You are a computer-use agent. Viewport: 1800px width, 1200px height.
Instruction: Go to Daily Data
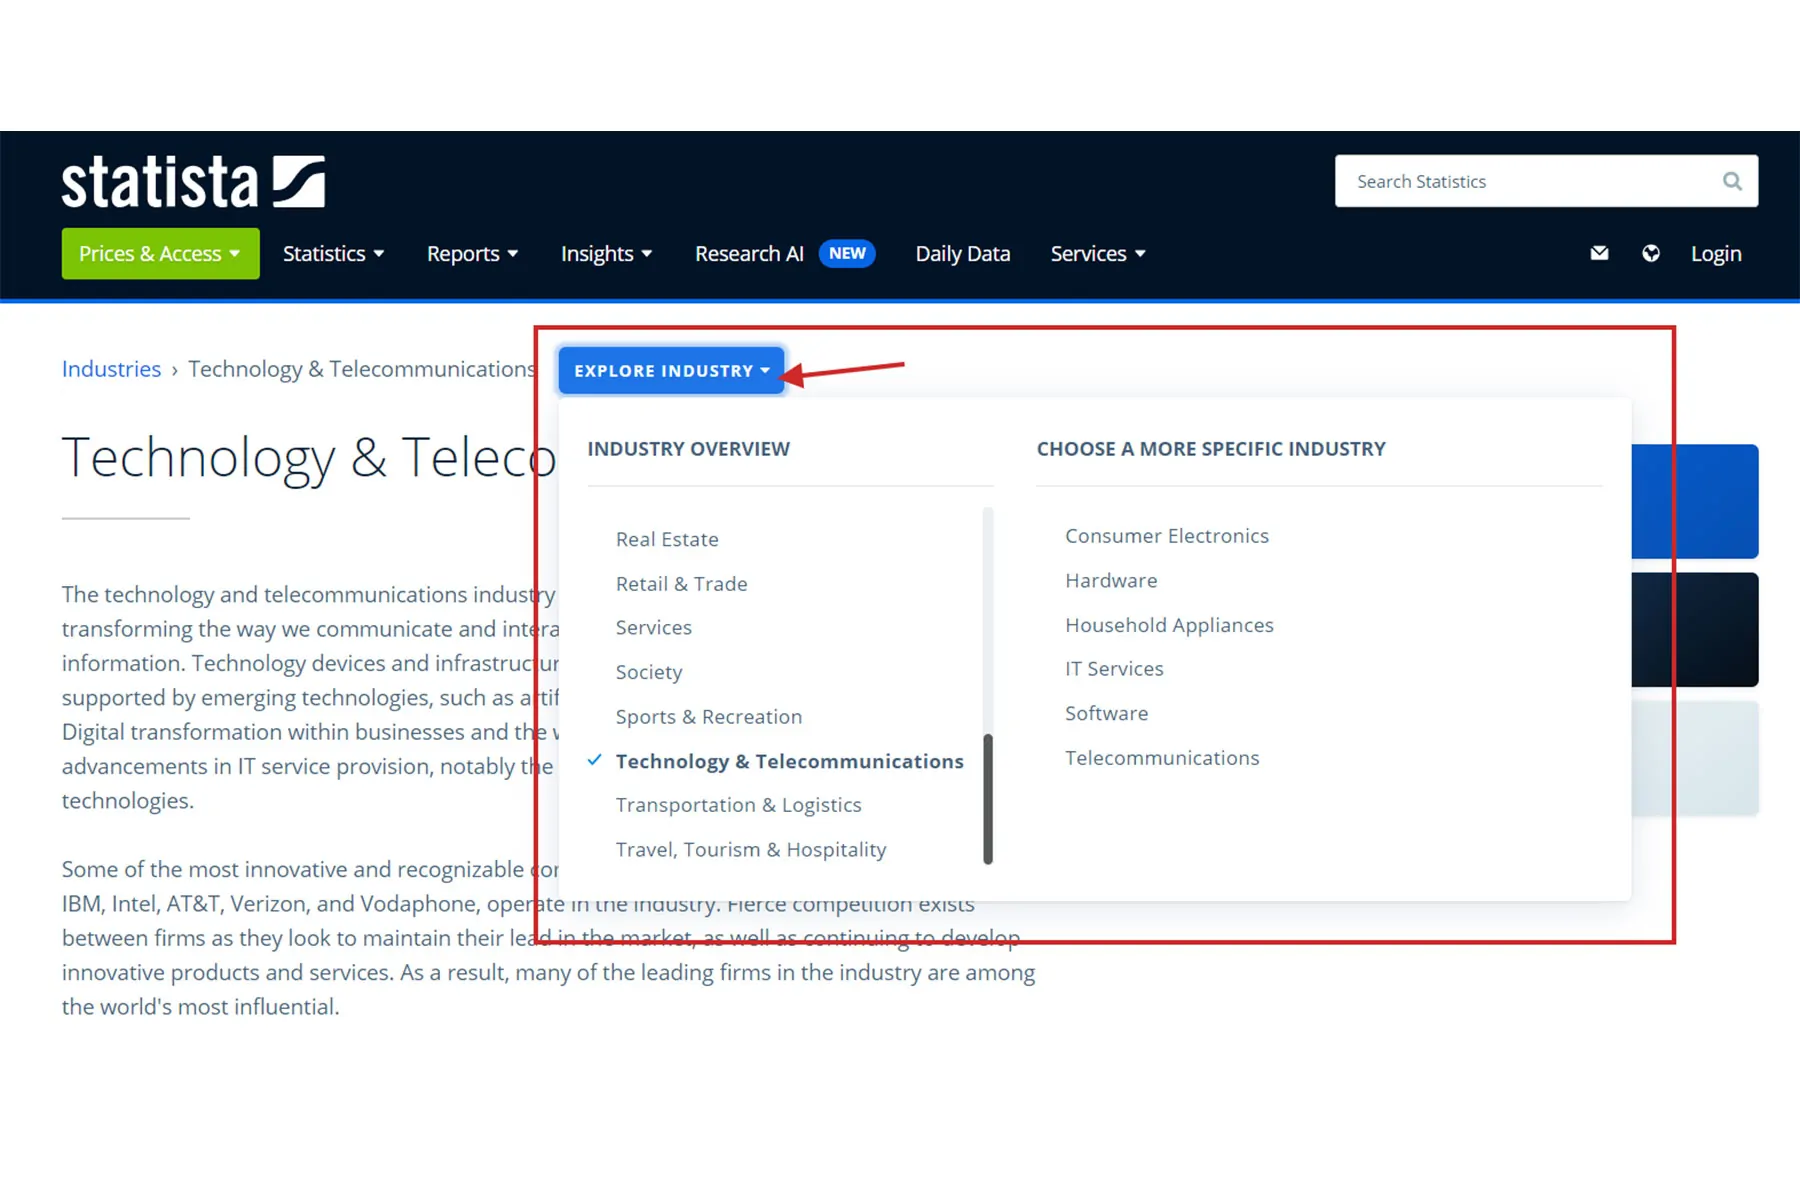(962, 254)
